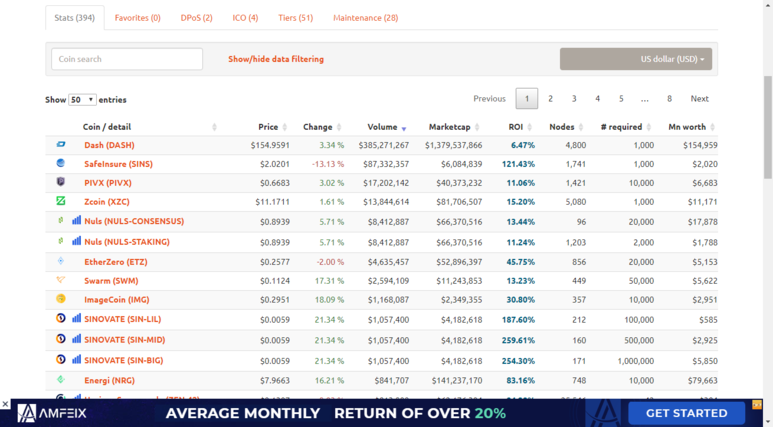Open the PIVX (PIVX) coin link
The width and height of the screenshot is (773, 427).
tap(107, 182)
